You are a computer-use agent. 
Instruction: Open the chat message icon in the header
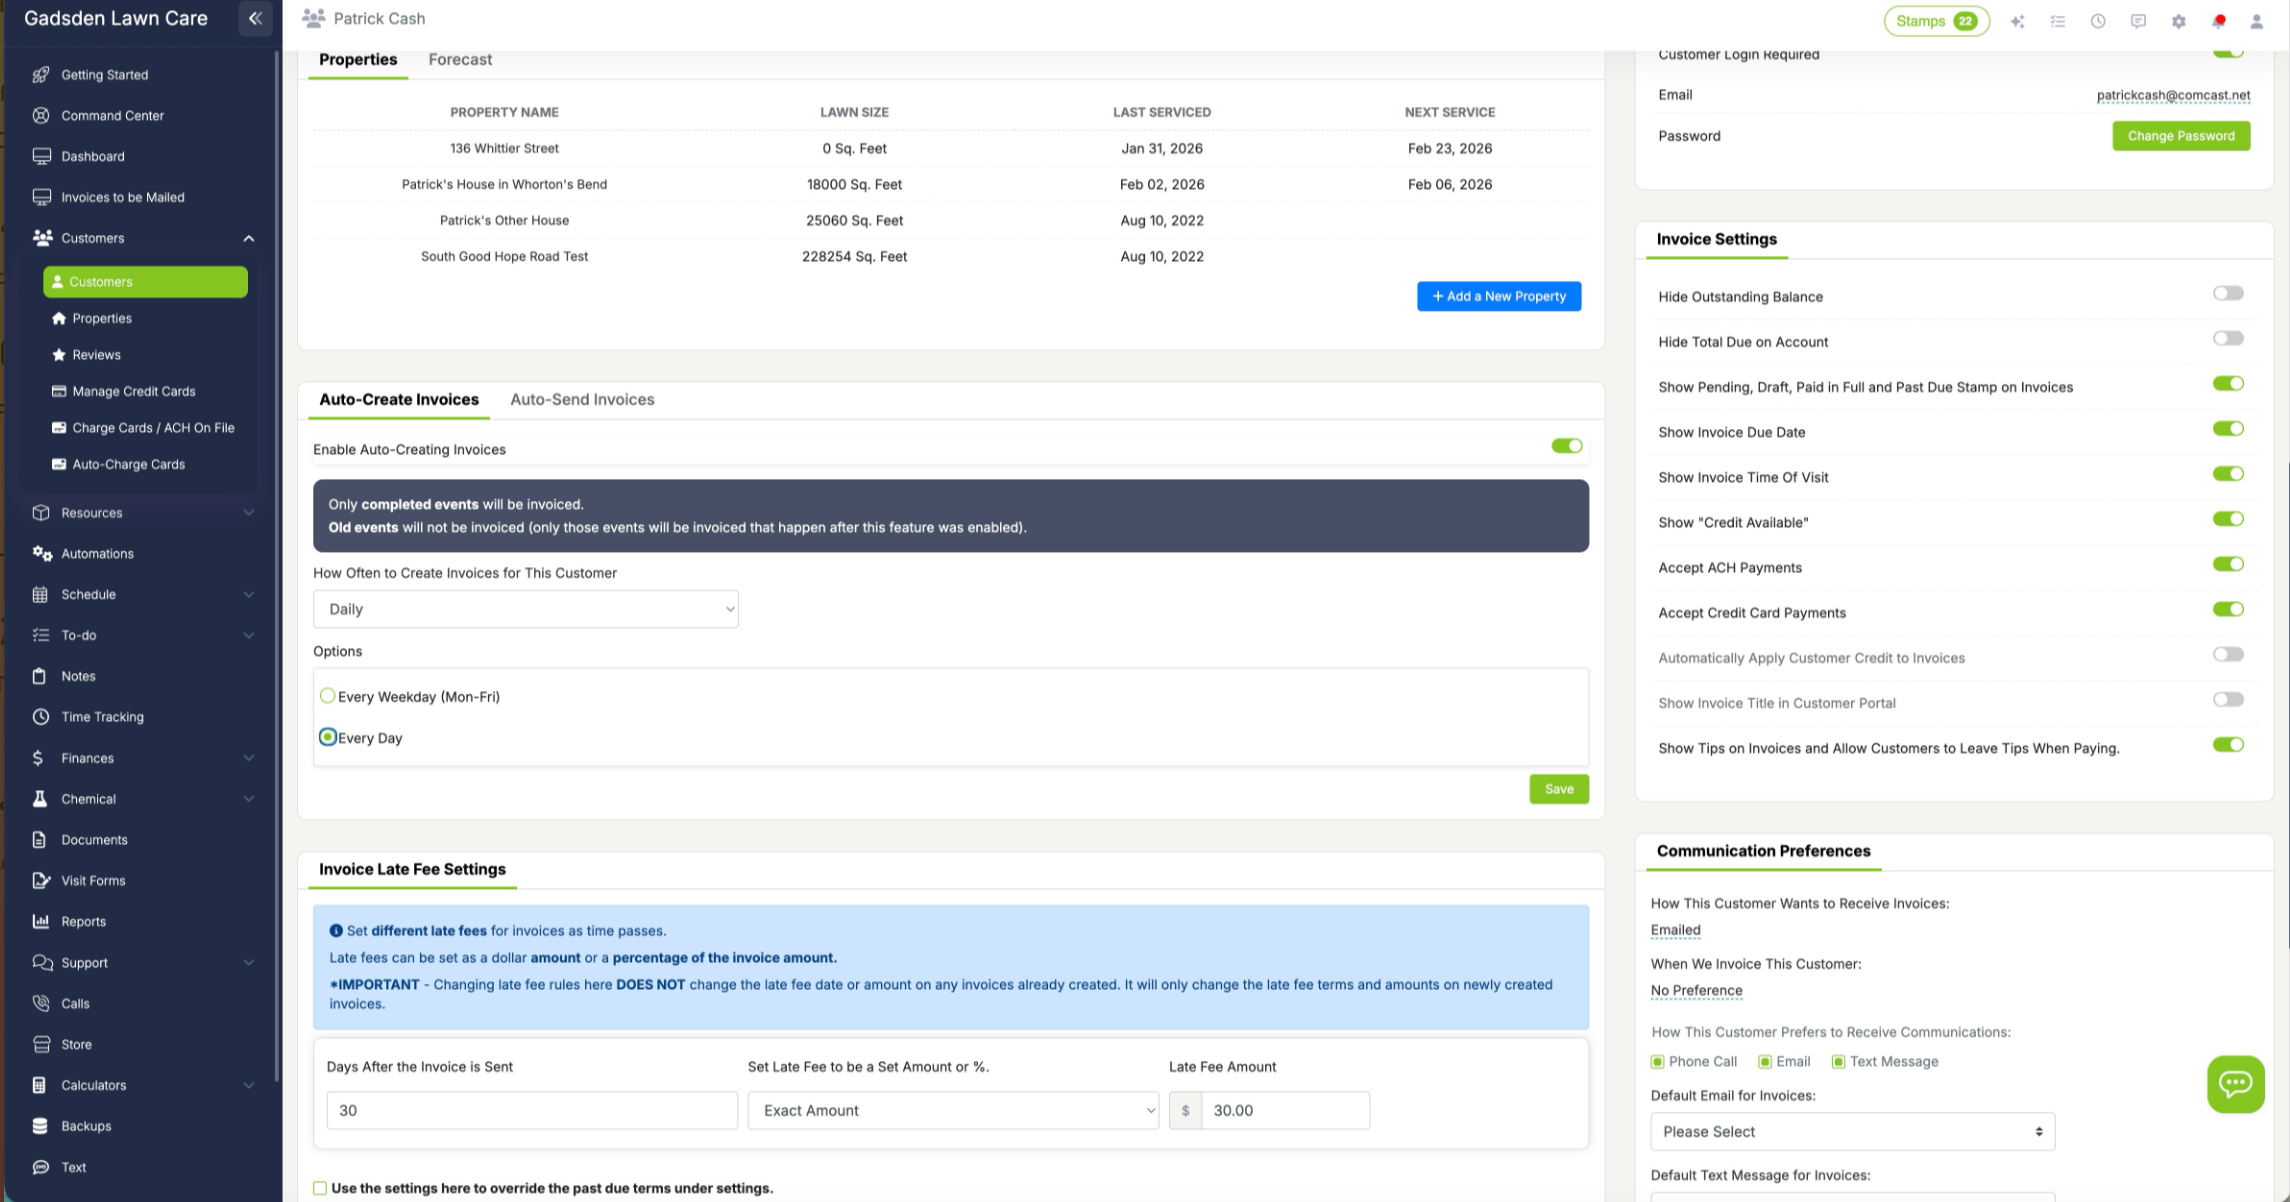[x=2138, y=20]
